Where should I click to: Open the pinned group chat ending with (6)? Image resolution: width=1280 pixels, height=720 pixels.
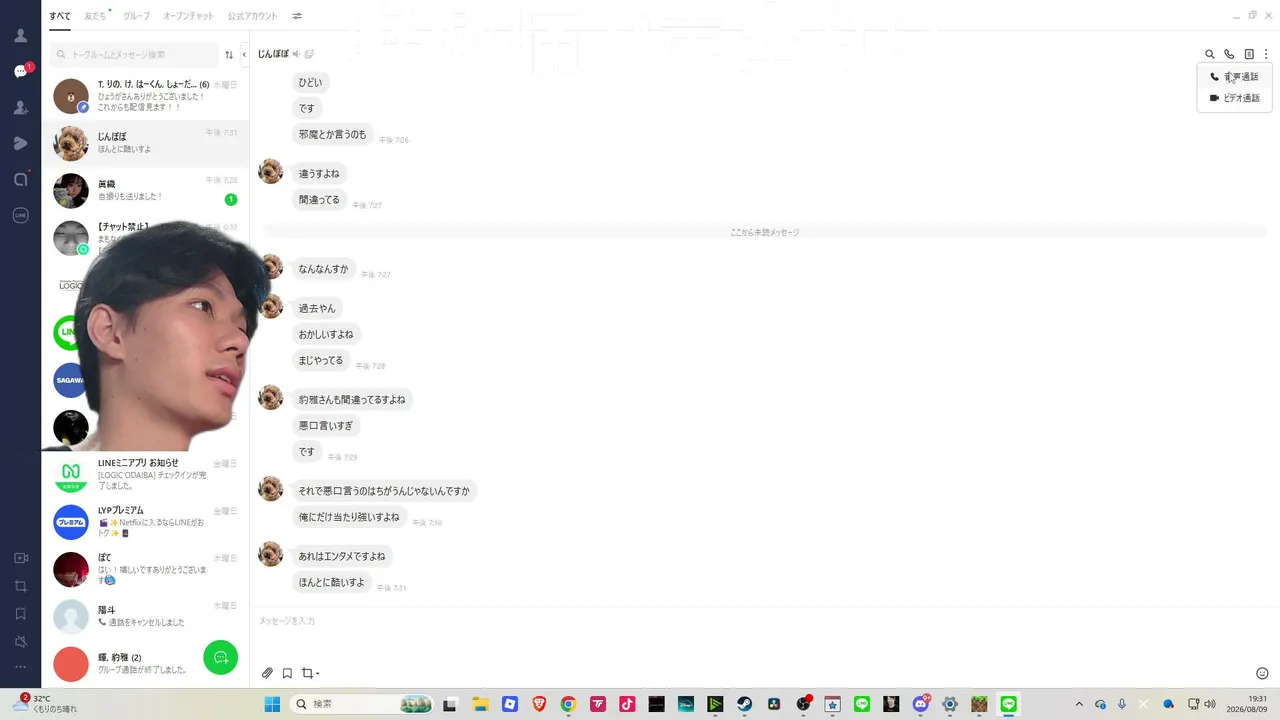(x=145, y=96)
